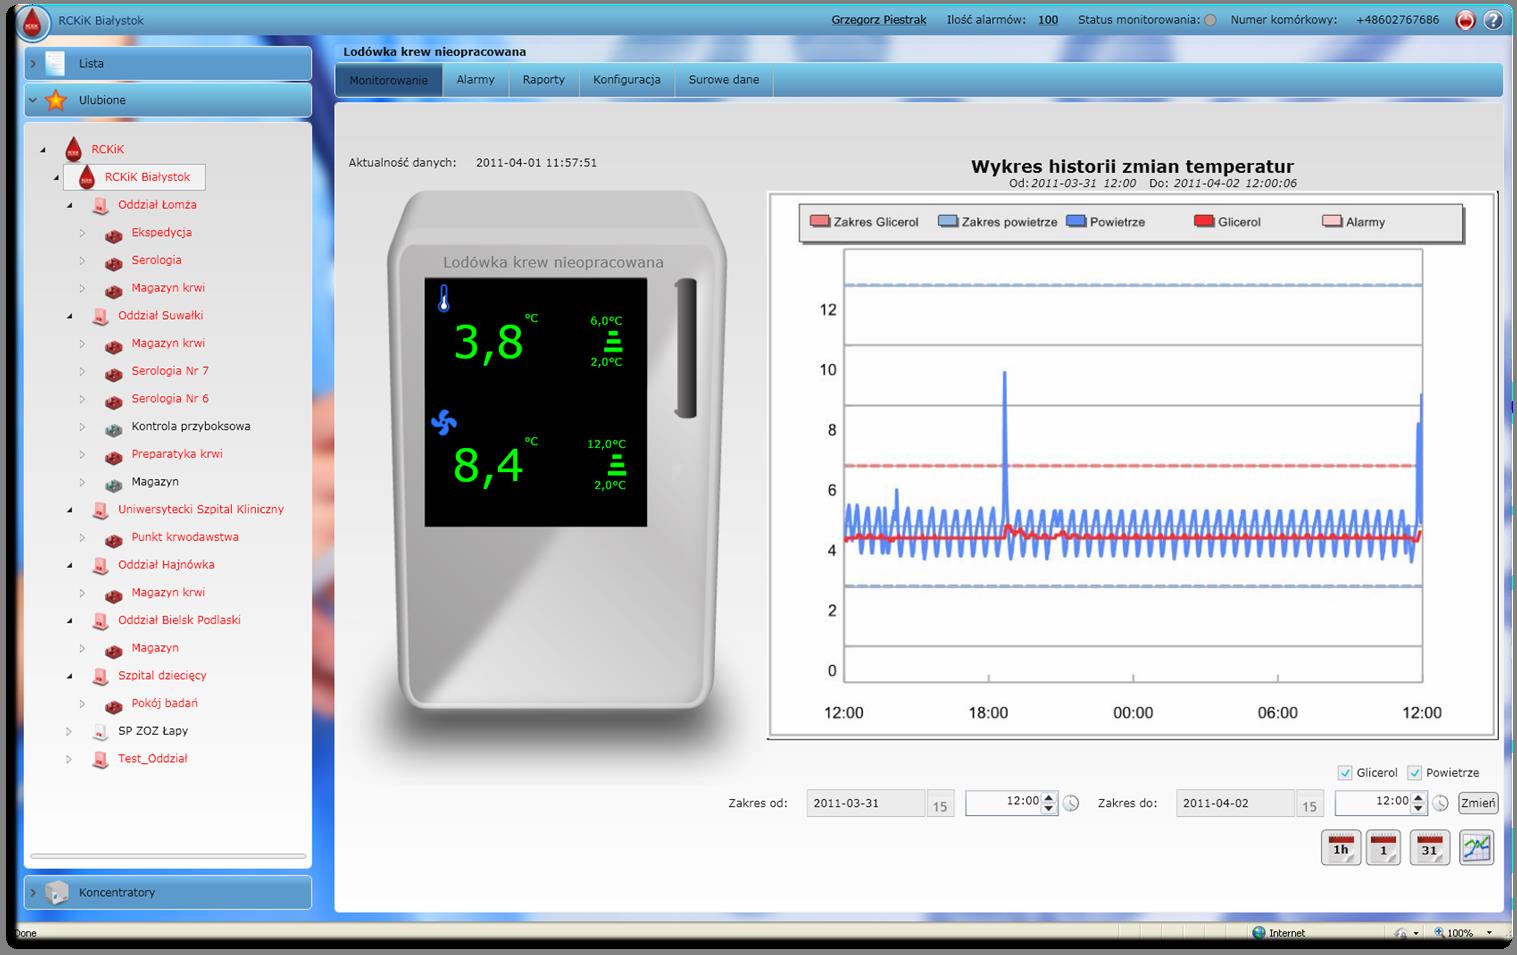Screen dimensions: 1517x955
Task: Uncheck the Glicerol checkbox
Action: point(1345,772)
